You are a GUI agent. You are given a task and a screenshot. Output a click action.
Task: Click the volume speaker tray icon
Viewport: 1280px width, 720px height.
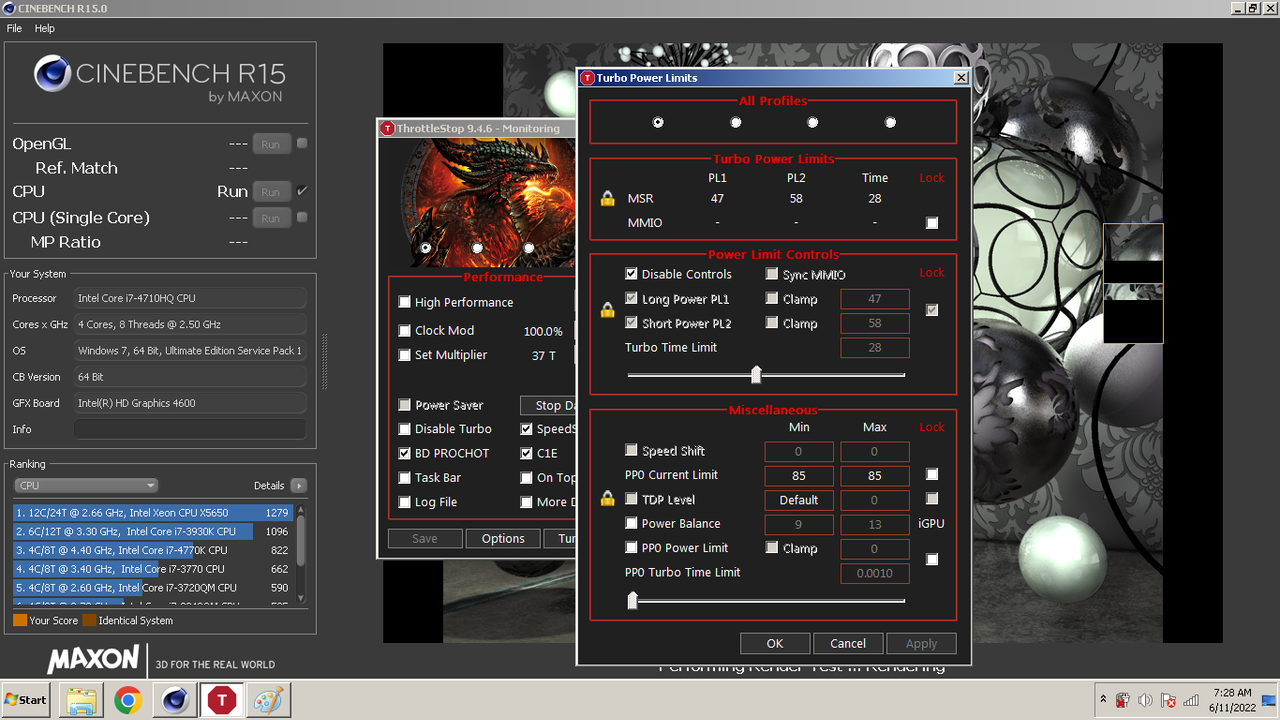click(x=1145, y=700)
